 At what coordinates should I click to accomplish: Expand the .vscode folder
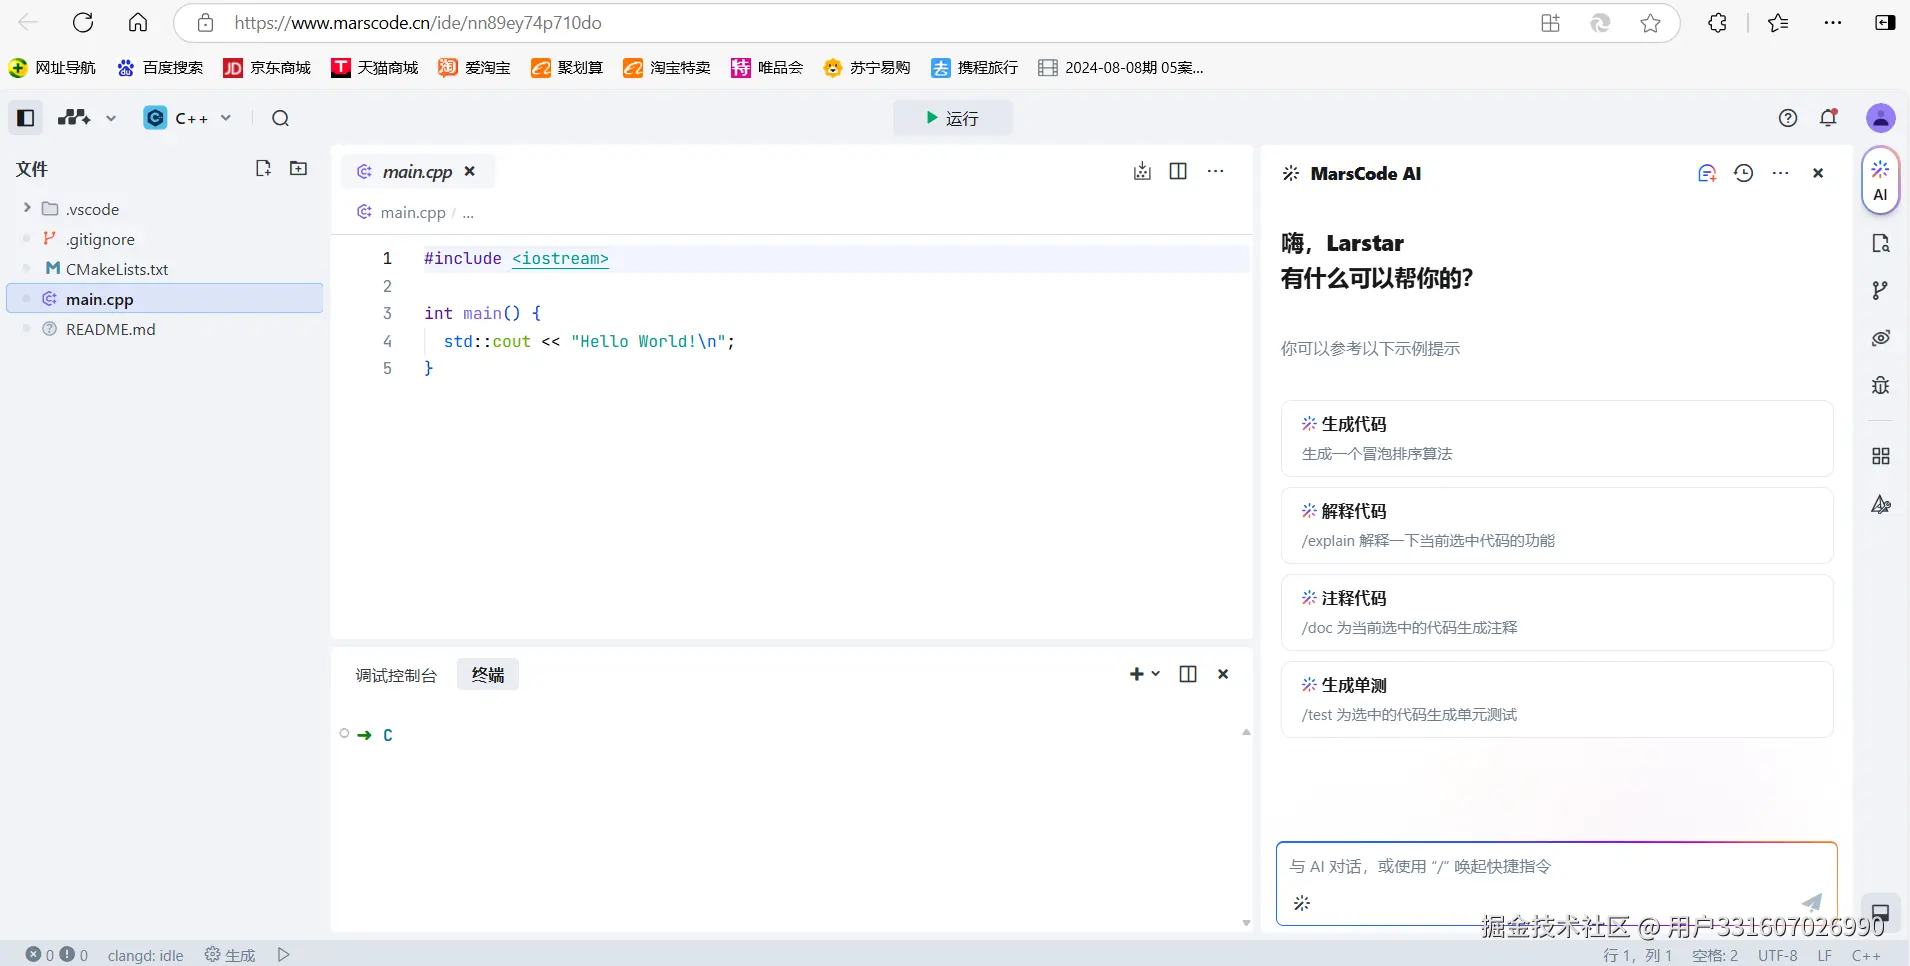pyautogui.click(x=27, y=208)
